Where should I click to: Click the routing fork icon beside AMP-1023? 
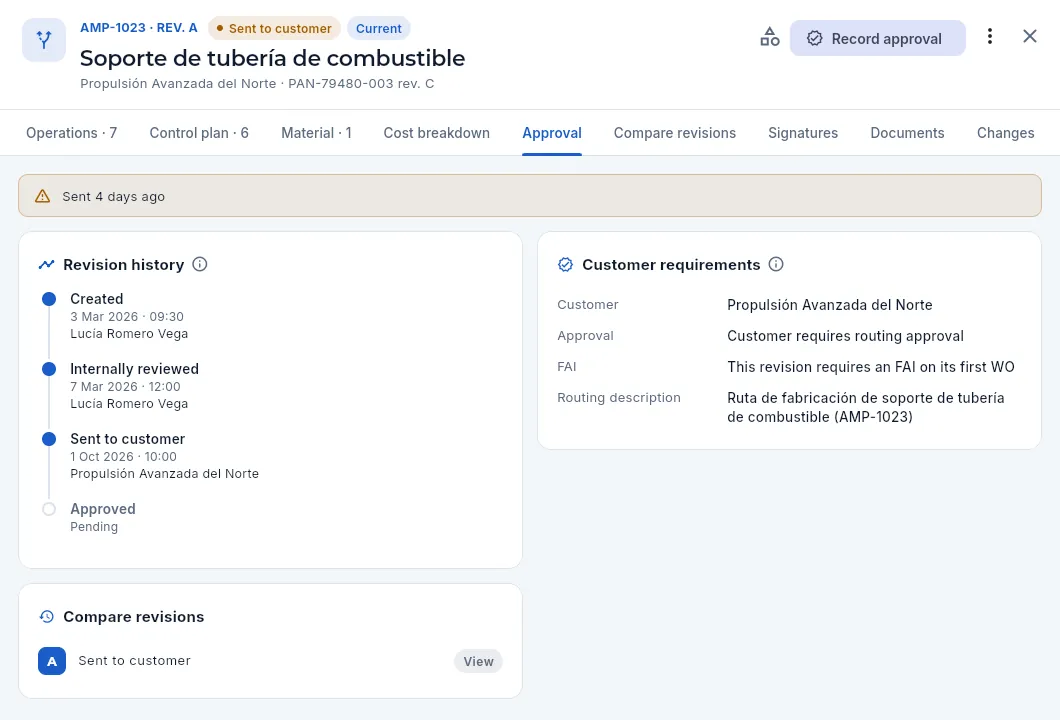point(44,40)
